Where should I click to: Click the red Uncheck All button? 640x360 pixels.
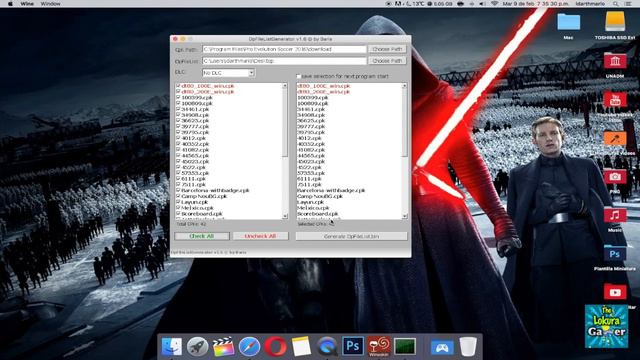[x=260, y=236]
